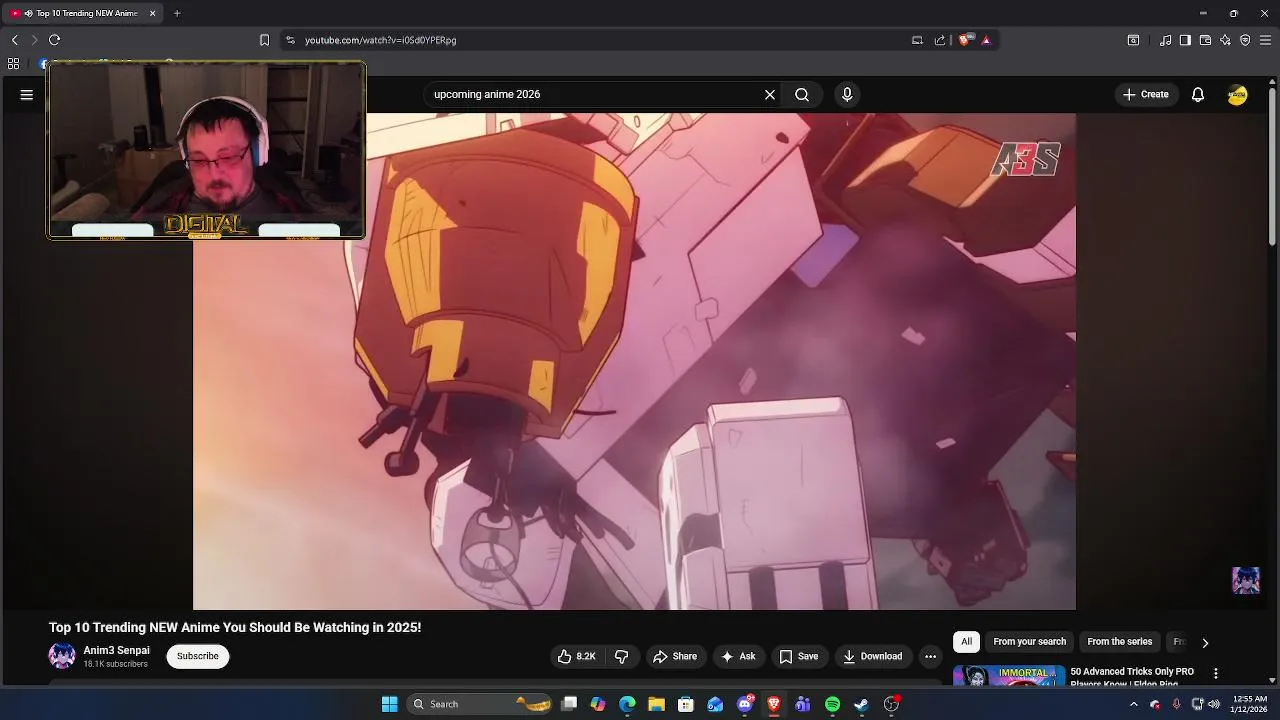1280x720 pixels.
Task: Select the All filter chip
Action: click(966, 642)
